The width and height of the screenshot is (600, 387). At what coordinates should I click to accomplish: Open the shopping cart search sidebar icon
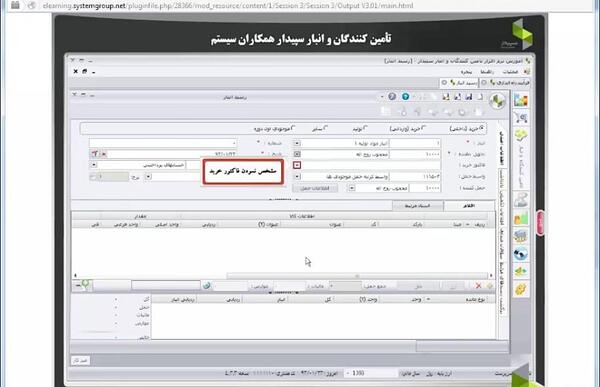(x=521, y=118)
